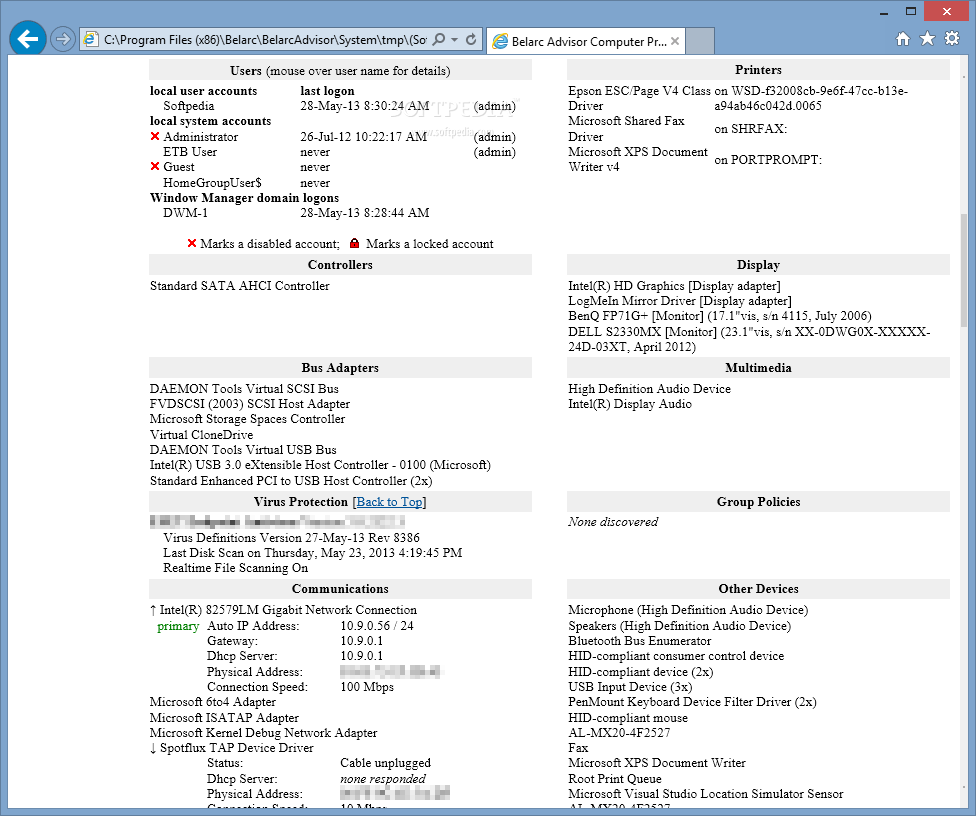Close the Belarc Advisor tab
976x816 pixels.
pyautogui.click(x=675, y=42)
